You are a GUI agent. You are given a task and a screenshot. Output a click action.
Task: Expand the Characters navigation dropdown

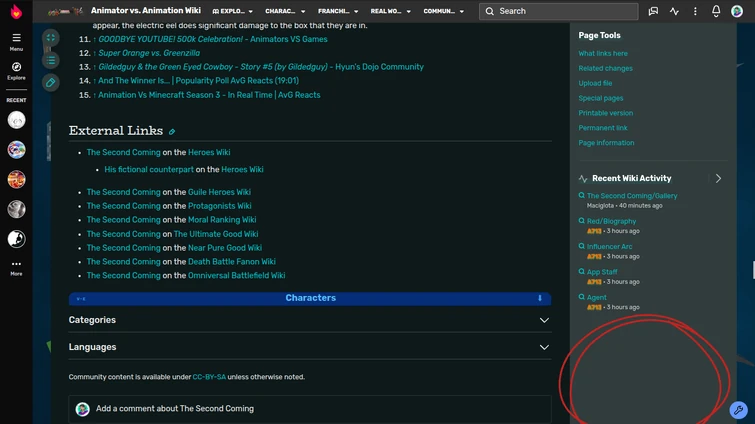pos(285,11)
